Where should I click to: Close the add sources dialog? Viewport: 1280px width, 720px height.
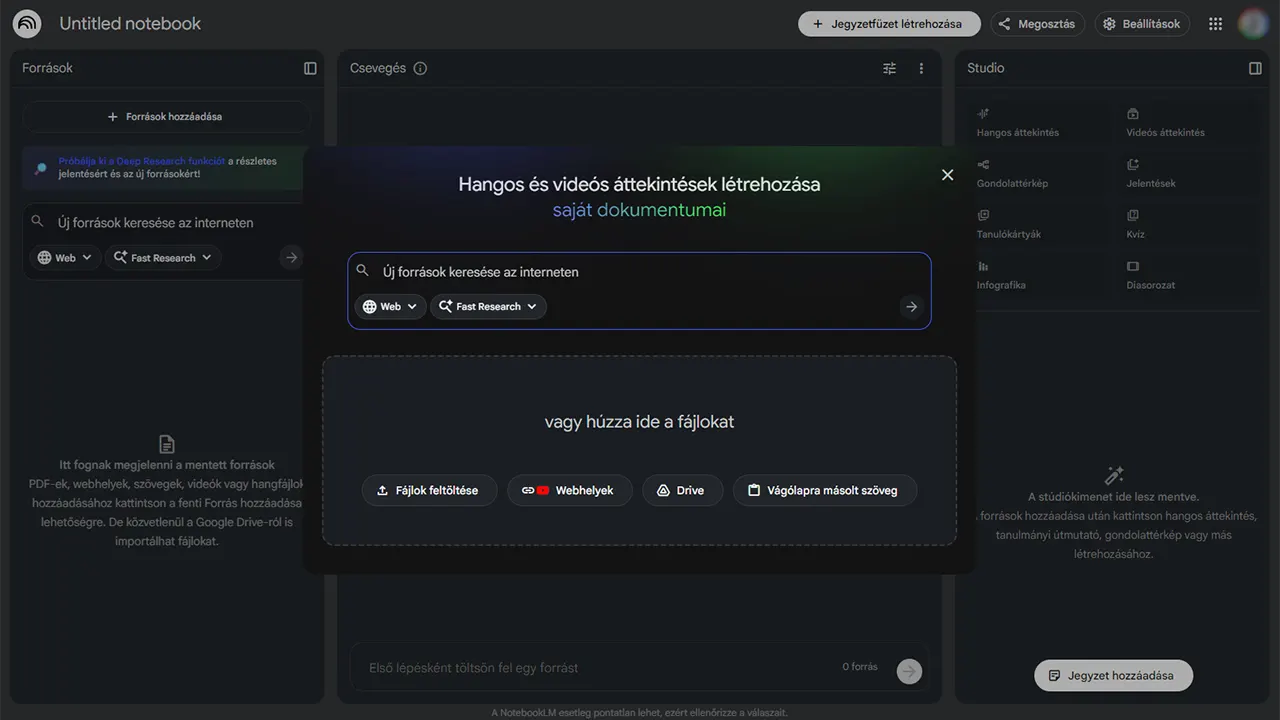tap(947, 175)
